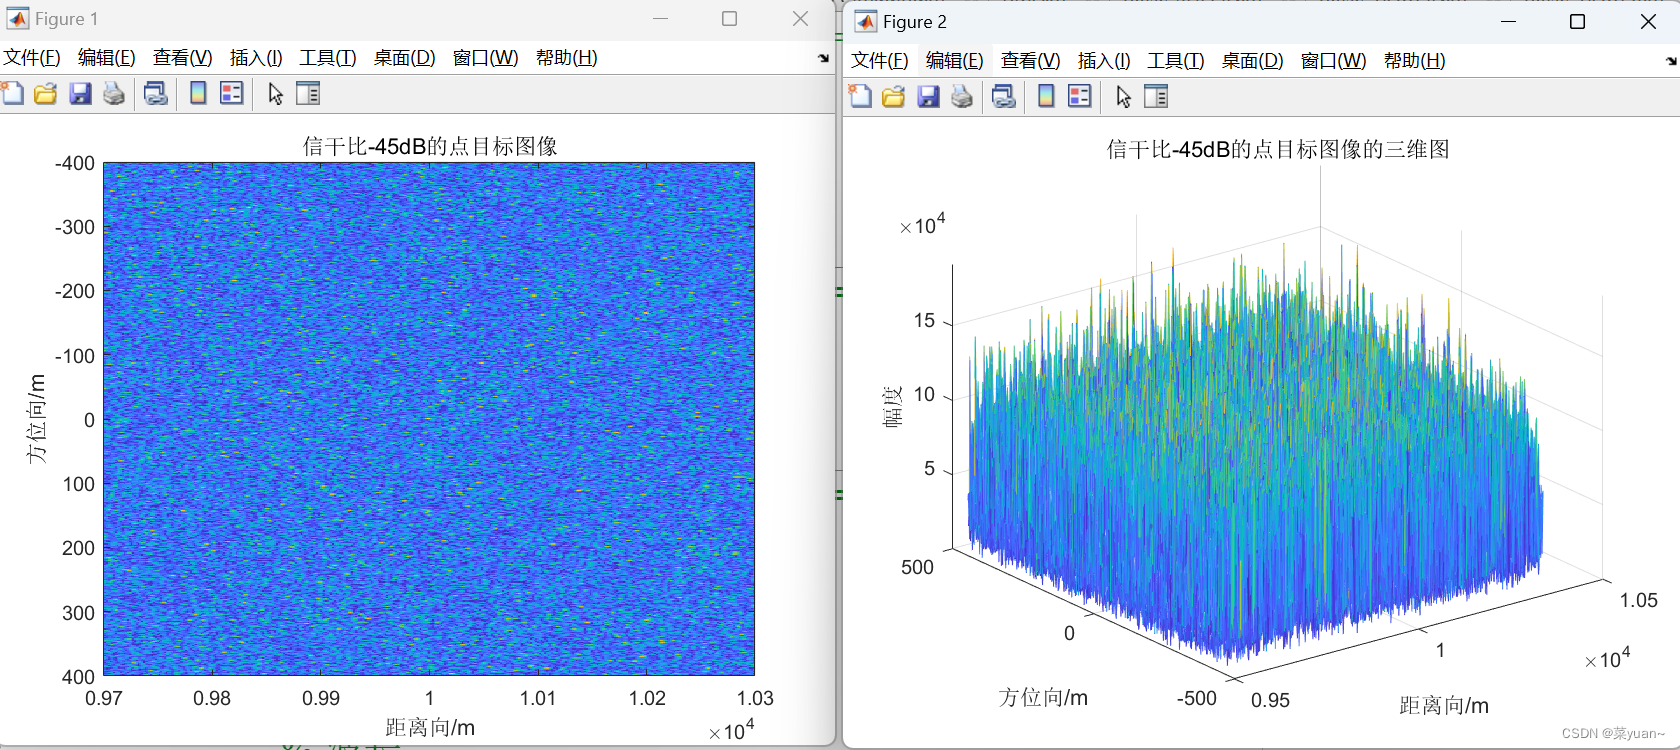Select Edit Plot arrow in Figure 2 toolbar

[1123, 97]
